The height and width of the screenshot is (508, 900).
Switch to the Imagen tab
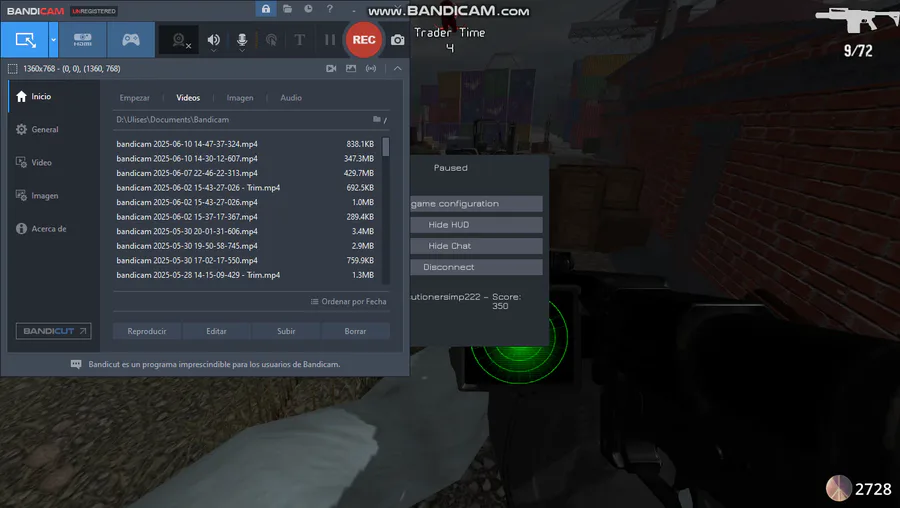[x=240, y=98]
